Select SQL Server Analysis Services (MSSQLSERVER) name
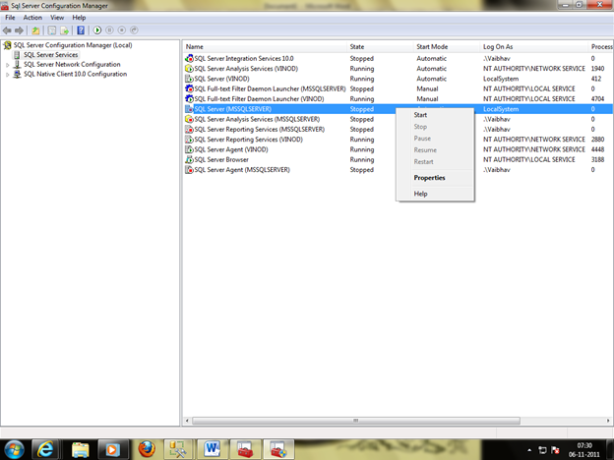The width and height of the screenshot is (614, 460). point(257,119)
